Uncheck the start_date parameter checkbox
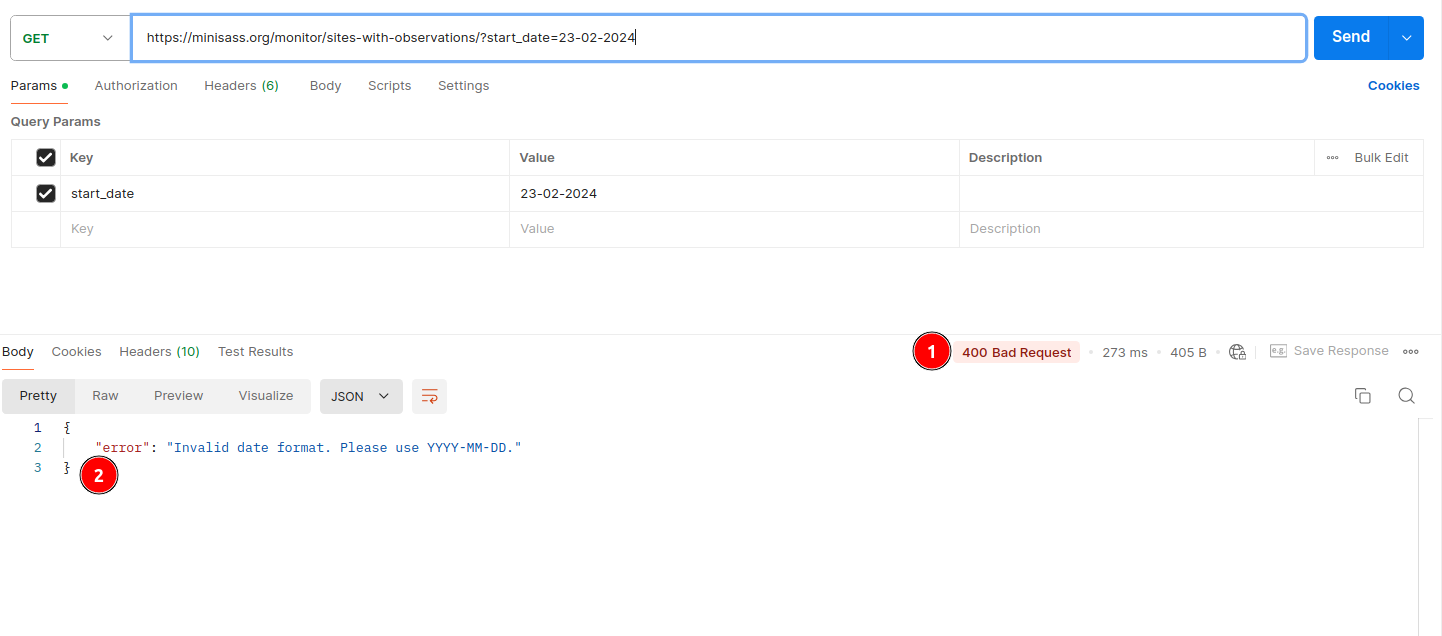The image size is (1442, 636). [x=45, y=193]
